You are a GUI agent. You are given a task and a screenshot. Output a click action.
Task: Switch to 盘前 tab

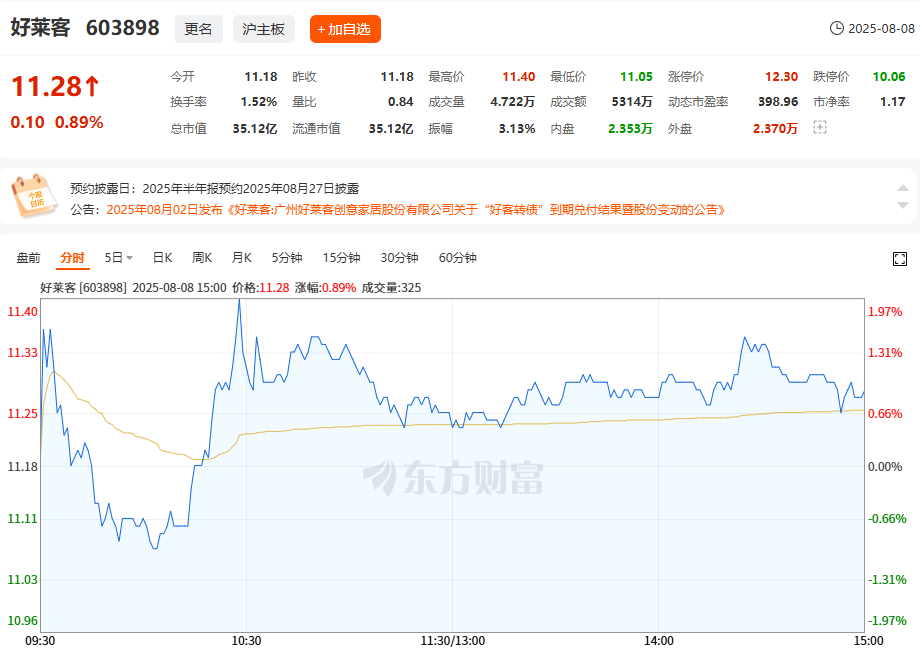(28, 258)
